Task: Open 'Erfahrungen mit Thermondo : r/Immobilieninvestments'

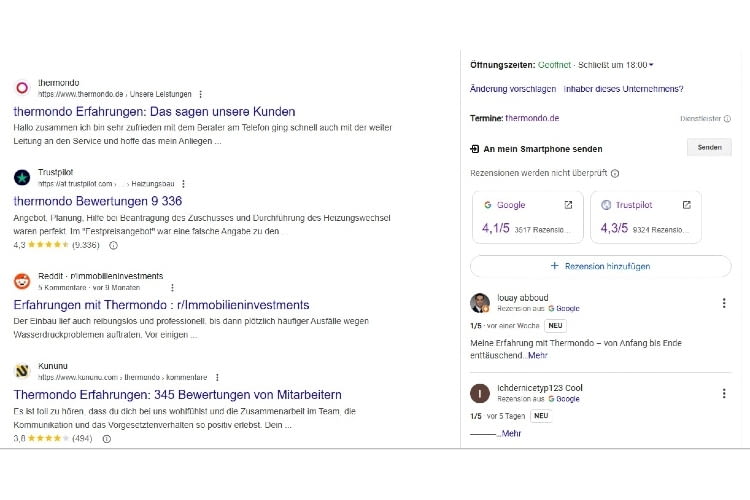Action: (161, 305)
